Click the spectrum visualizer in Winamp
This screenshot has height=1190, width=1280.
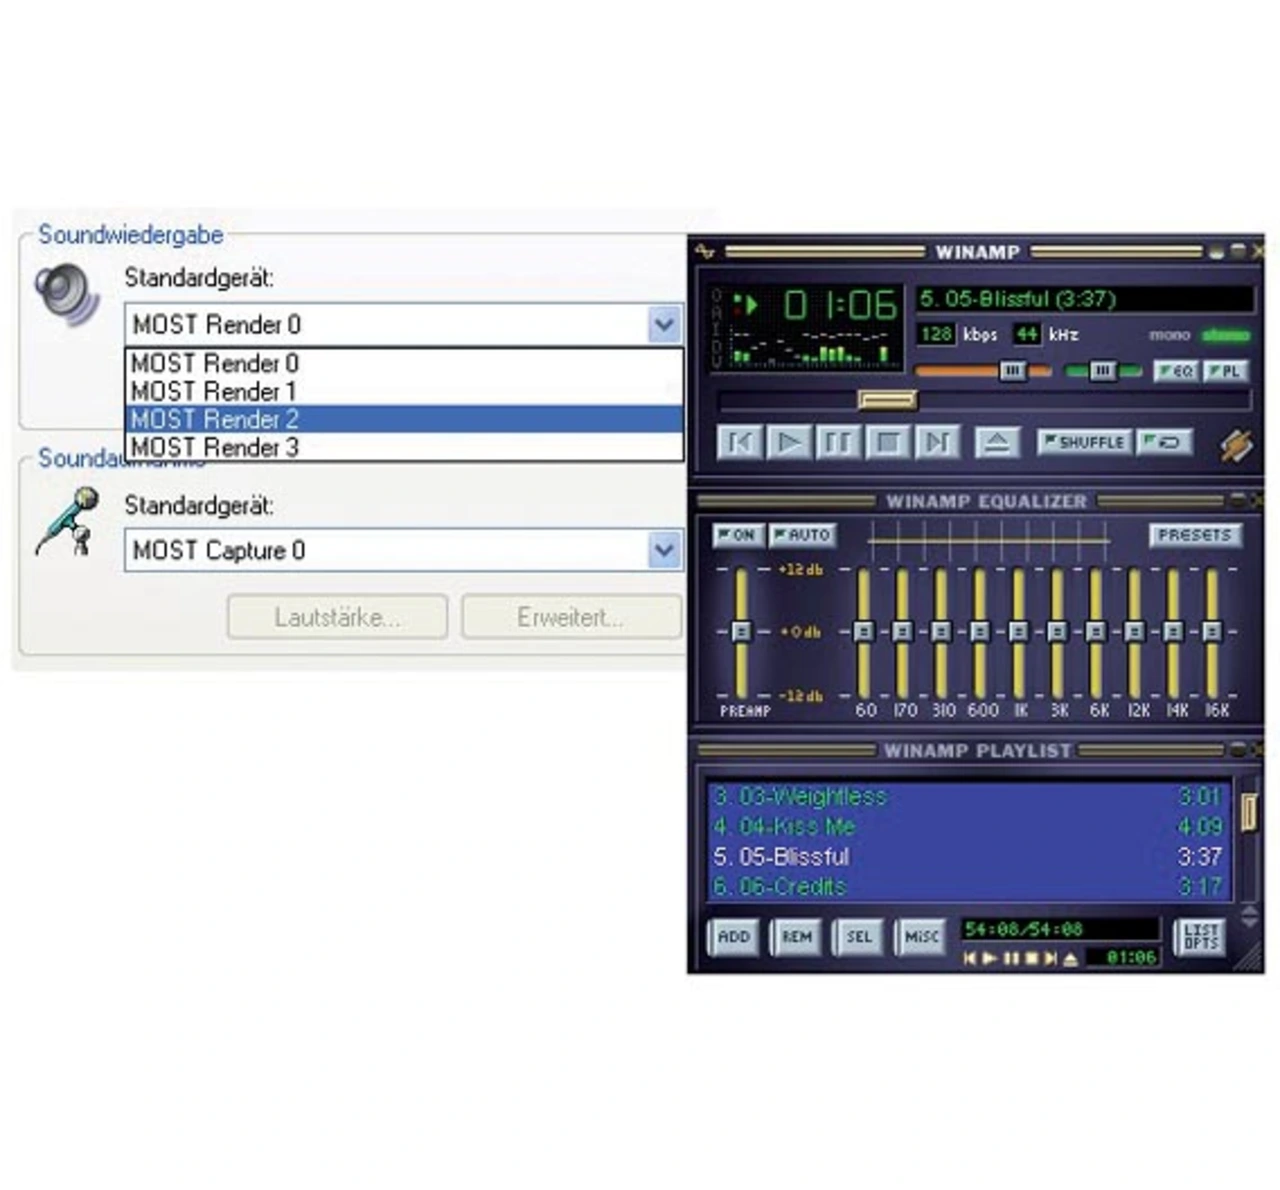click(810, 346)
